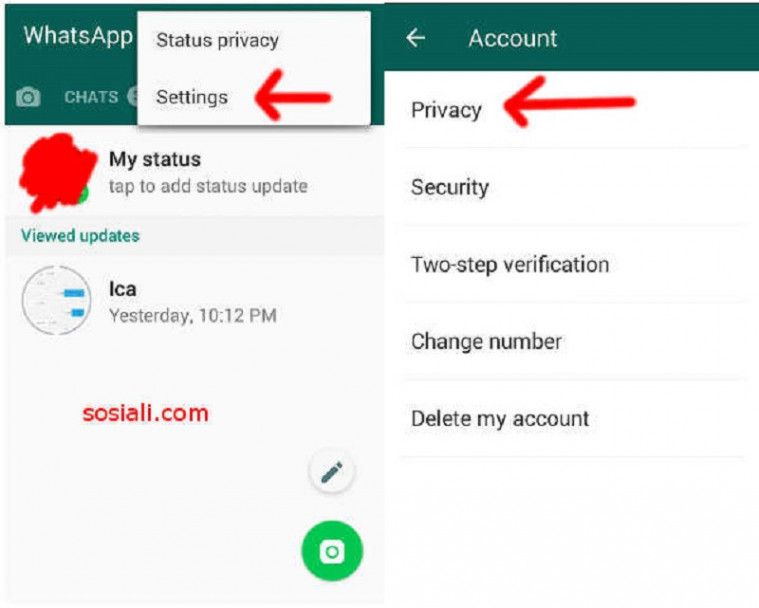759x608 pixels.
Task: Tap the pencil text status button
Action: (x=332, y=471)
